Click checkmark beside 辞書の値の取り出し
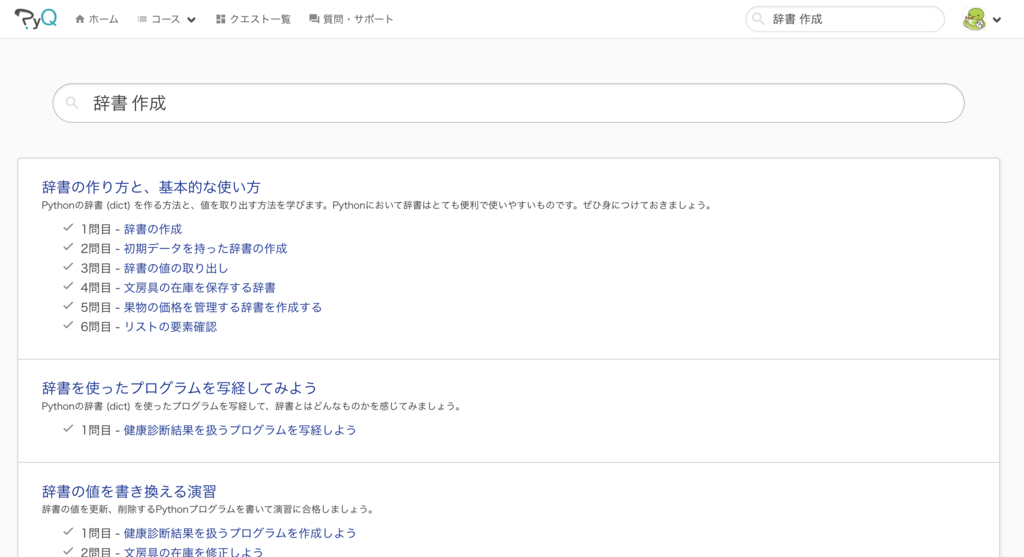 click(x=68, y=267)
